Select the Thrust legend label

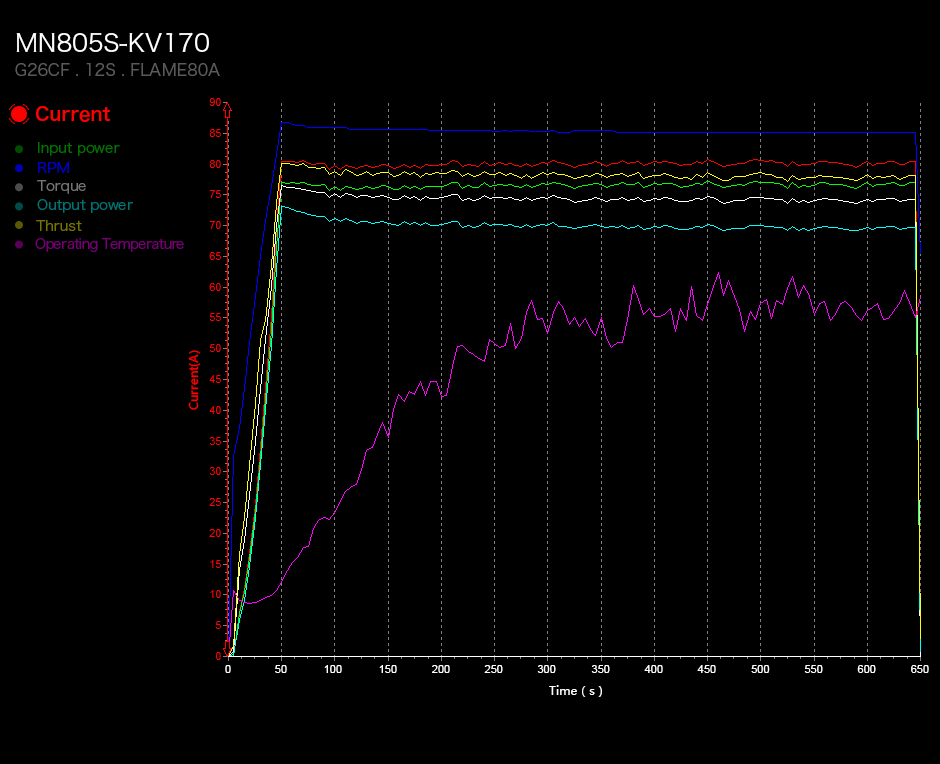click(x=59, y=225)
